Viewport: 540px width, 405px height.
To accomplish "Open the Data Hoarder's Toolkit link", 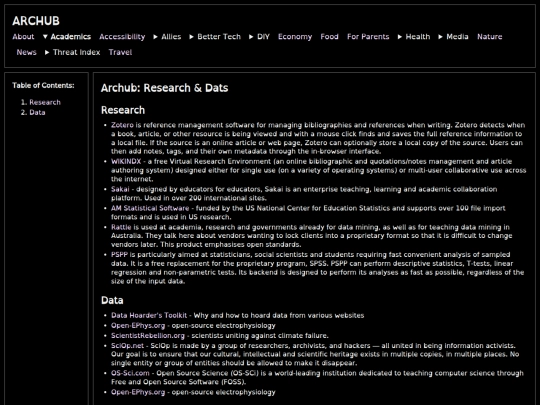I will point(149,315).
